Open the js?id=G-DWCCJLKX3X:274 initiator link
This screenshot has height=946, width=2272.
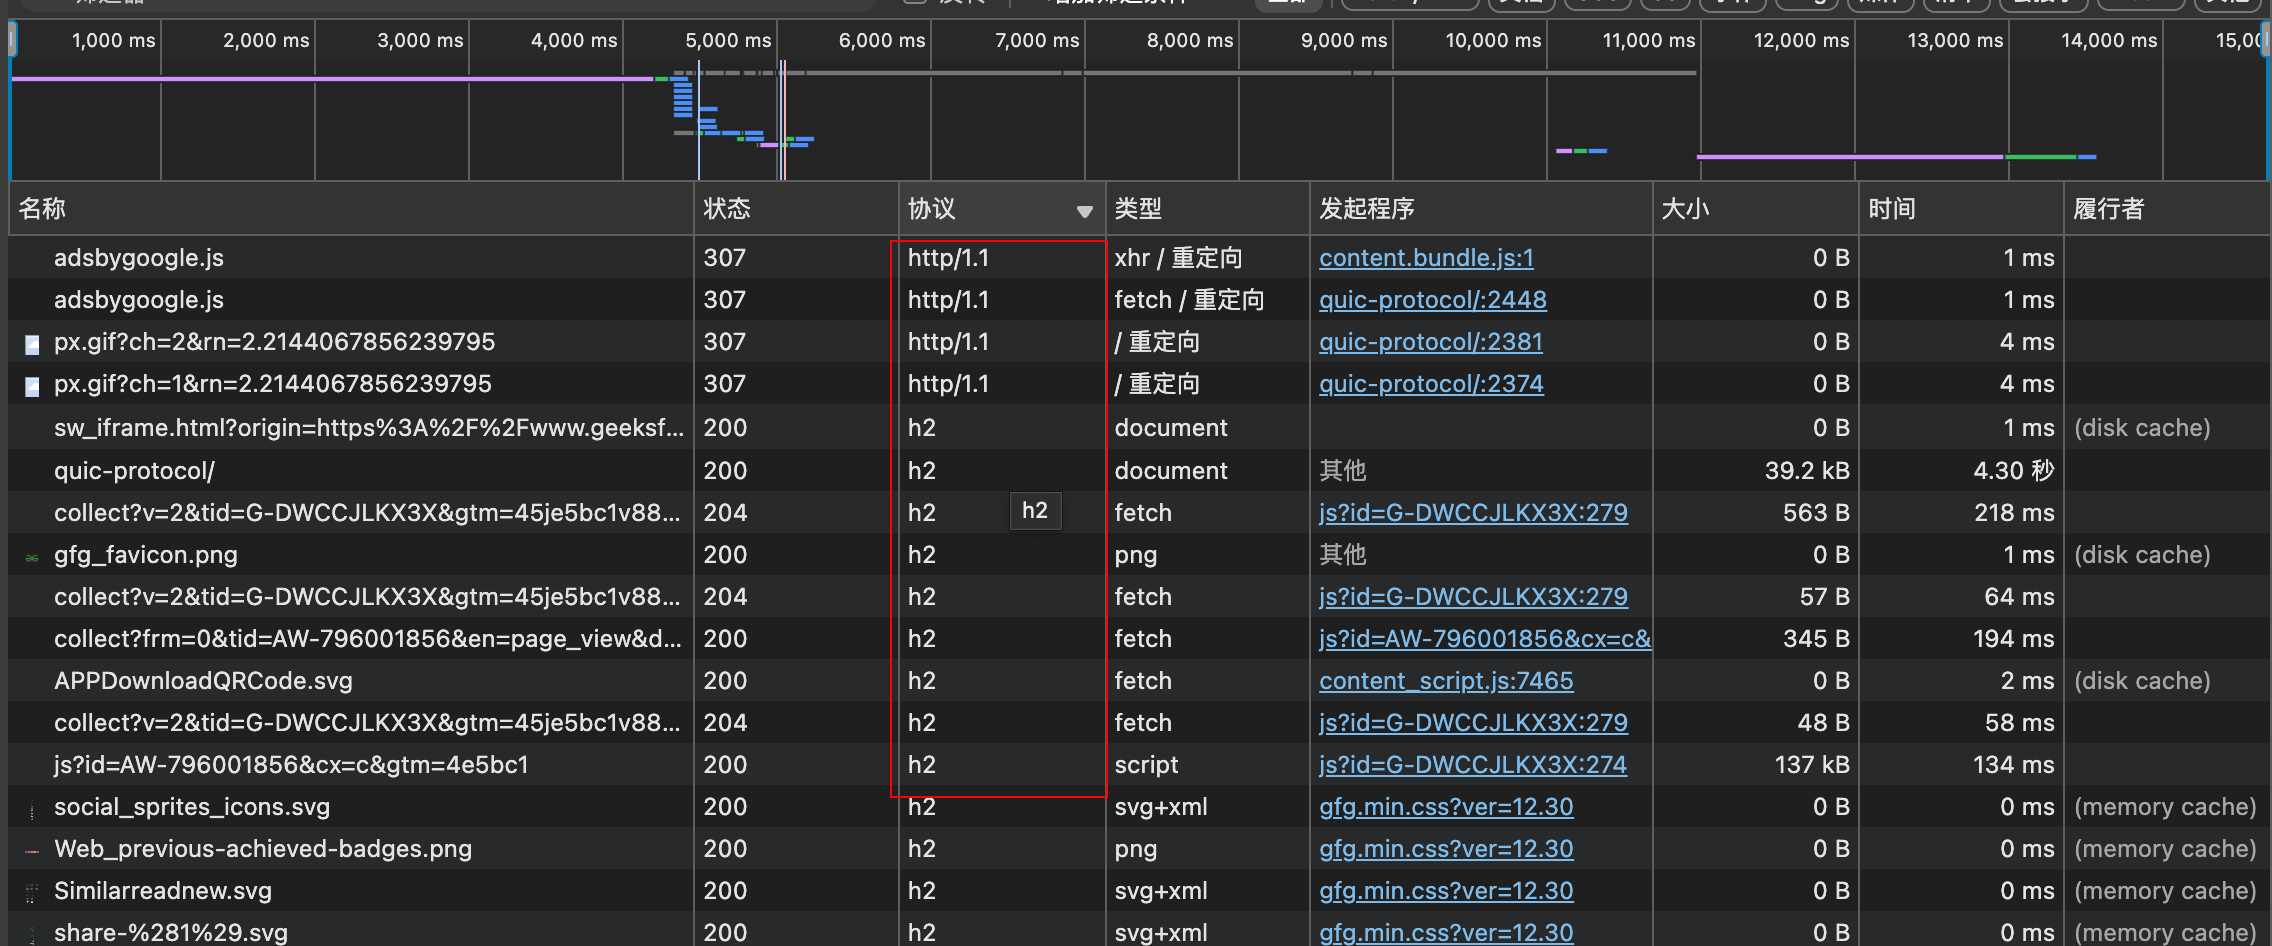tap(1473, 765)
